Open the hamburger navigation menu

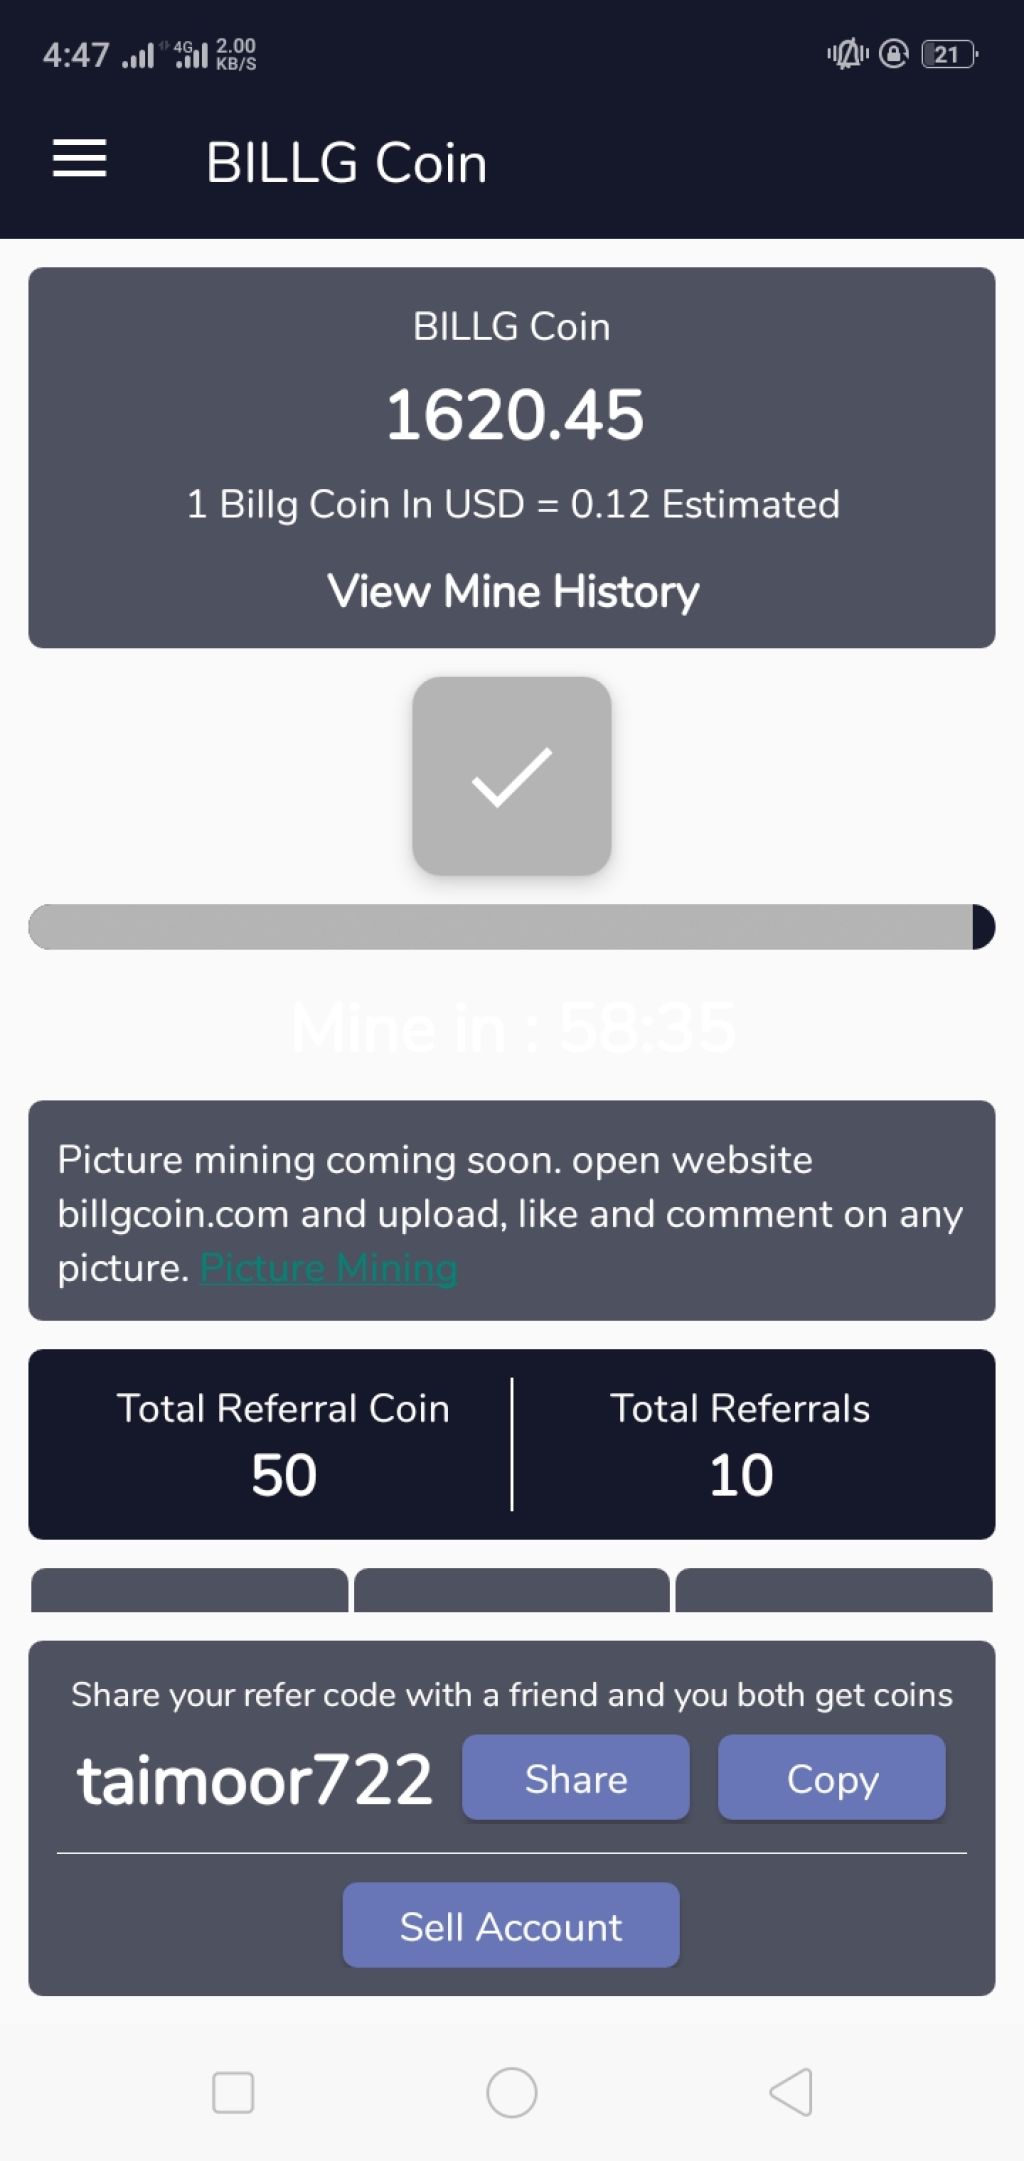coord(79,159)
